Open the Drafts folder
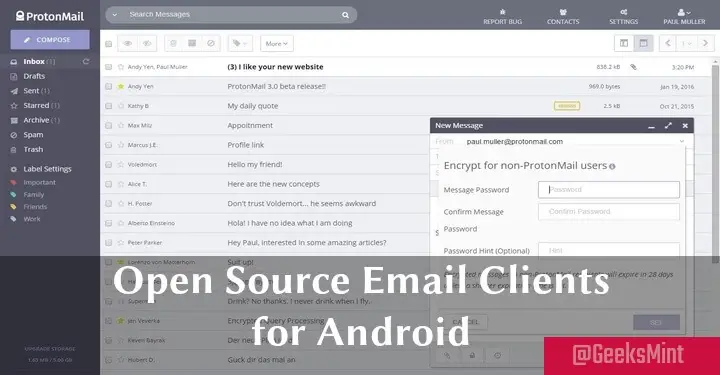Screen dimensions: 720x375 34,76
